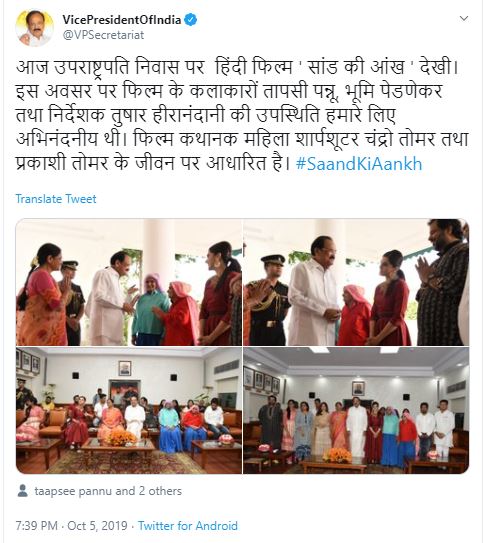Open the top-right photo with folded hands

pos(356,282)
